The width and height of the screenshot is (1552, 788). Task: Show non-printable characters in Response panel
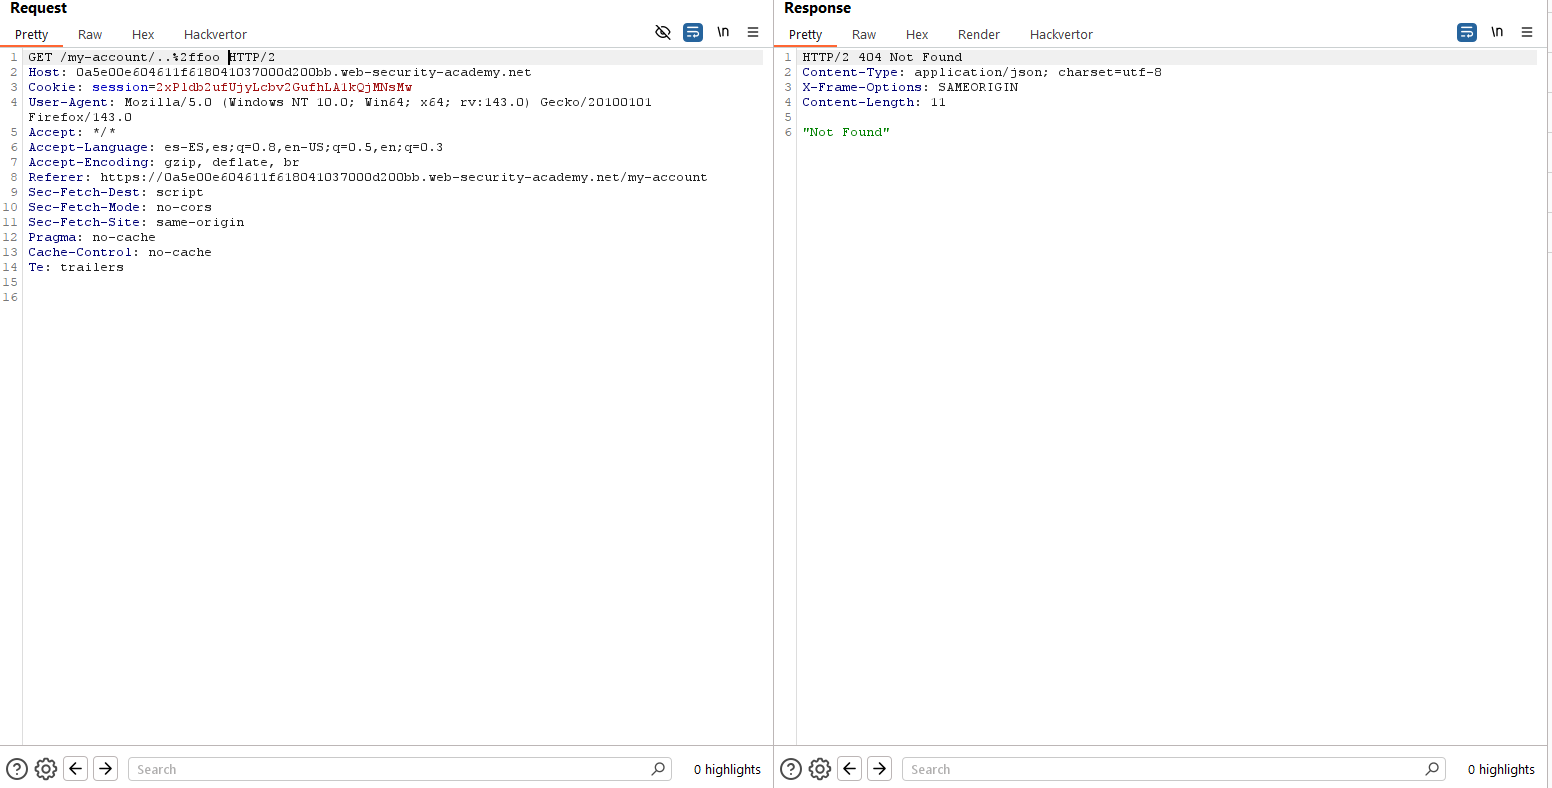click(x=1497, y=33)
